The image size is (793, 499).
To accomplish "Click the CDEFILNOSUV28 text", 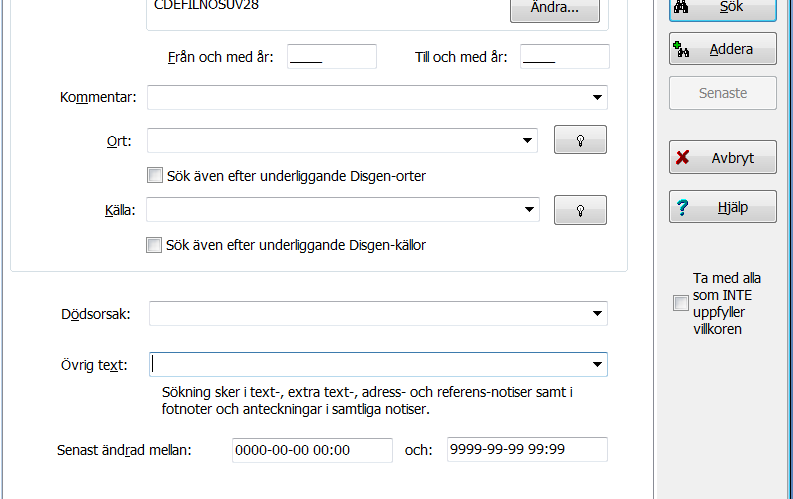I will (206, 6).
